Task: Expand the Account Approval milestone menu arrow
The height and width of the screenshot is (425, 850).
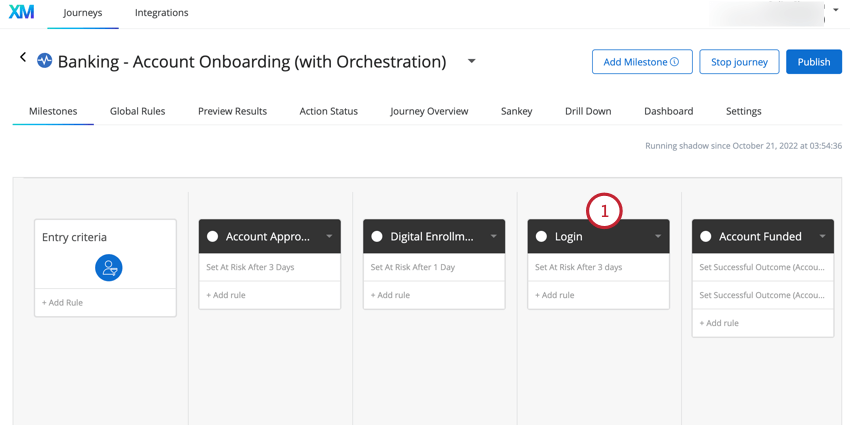Action: click(x=329, y=236)
